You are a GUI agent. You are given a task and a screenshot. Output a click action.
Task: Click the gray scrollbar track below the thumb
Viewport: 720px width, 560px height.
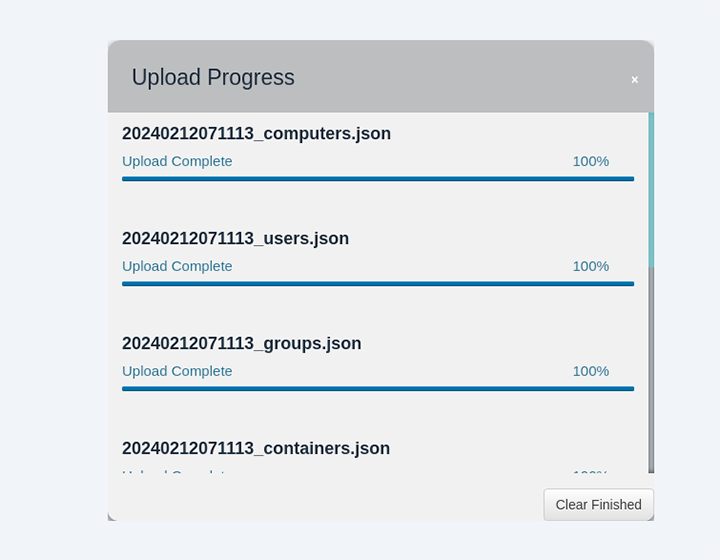click(651, 370)
